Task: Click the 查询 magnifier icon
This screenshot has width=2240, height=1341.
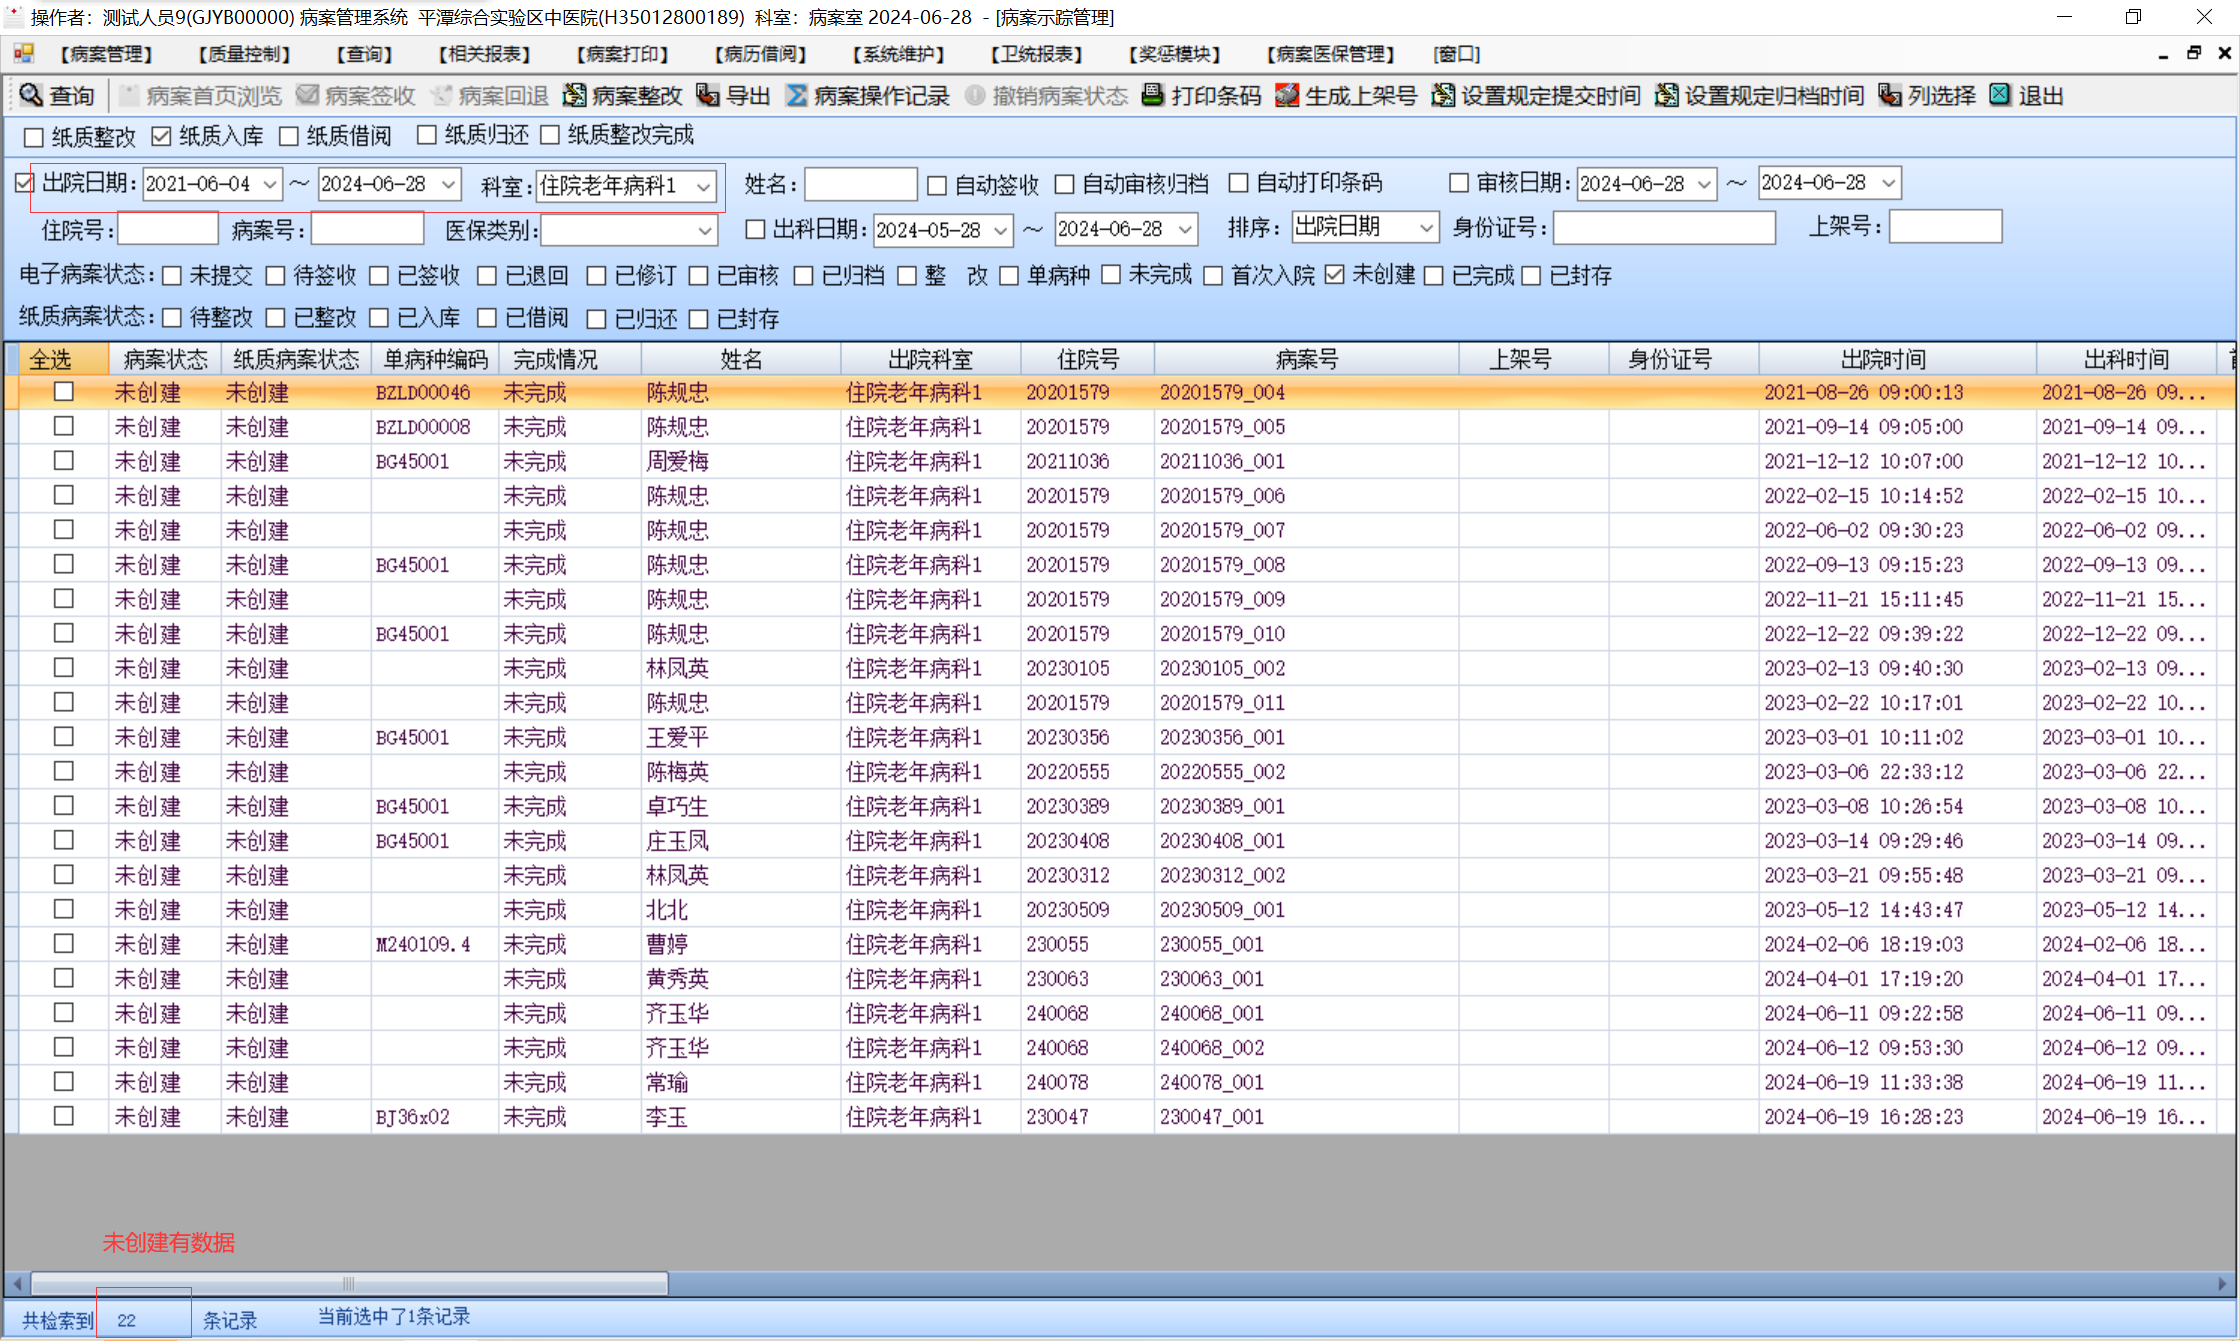Action: [x=31, y=95]
